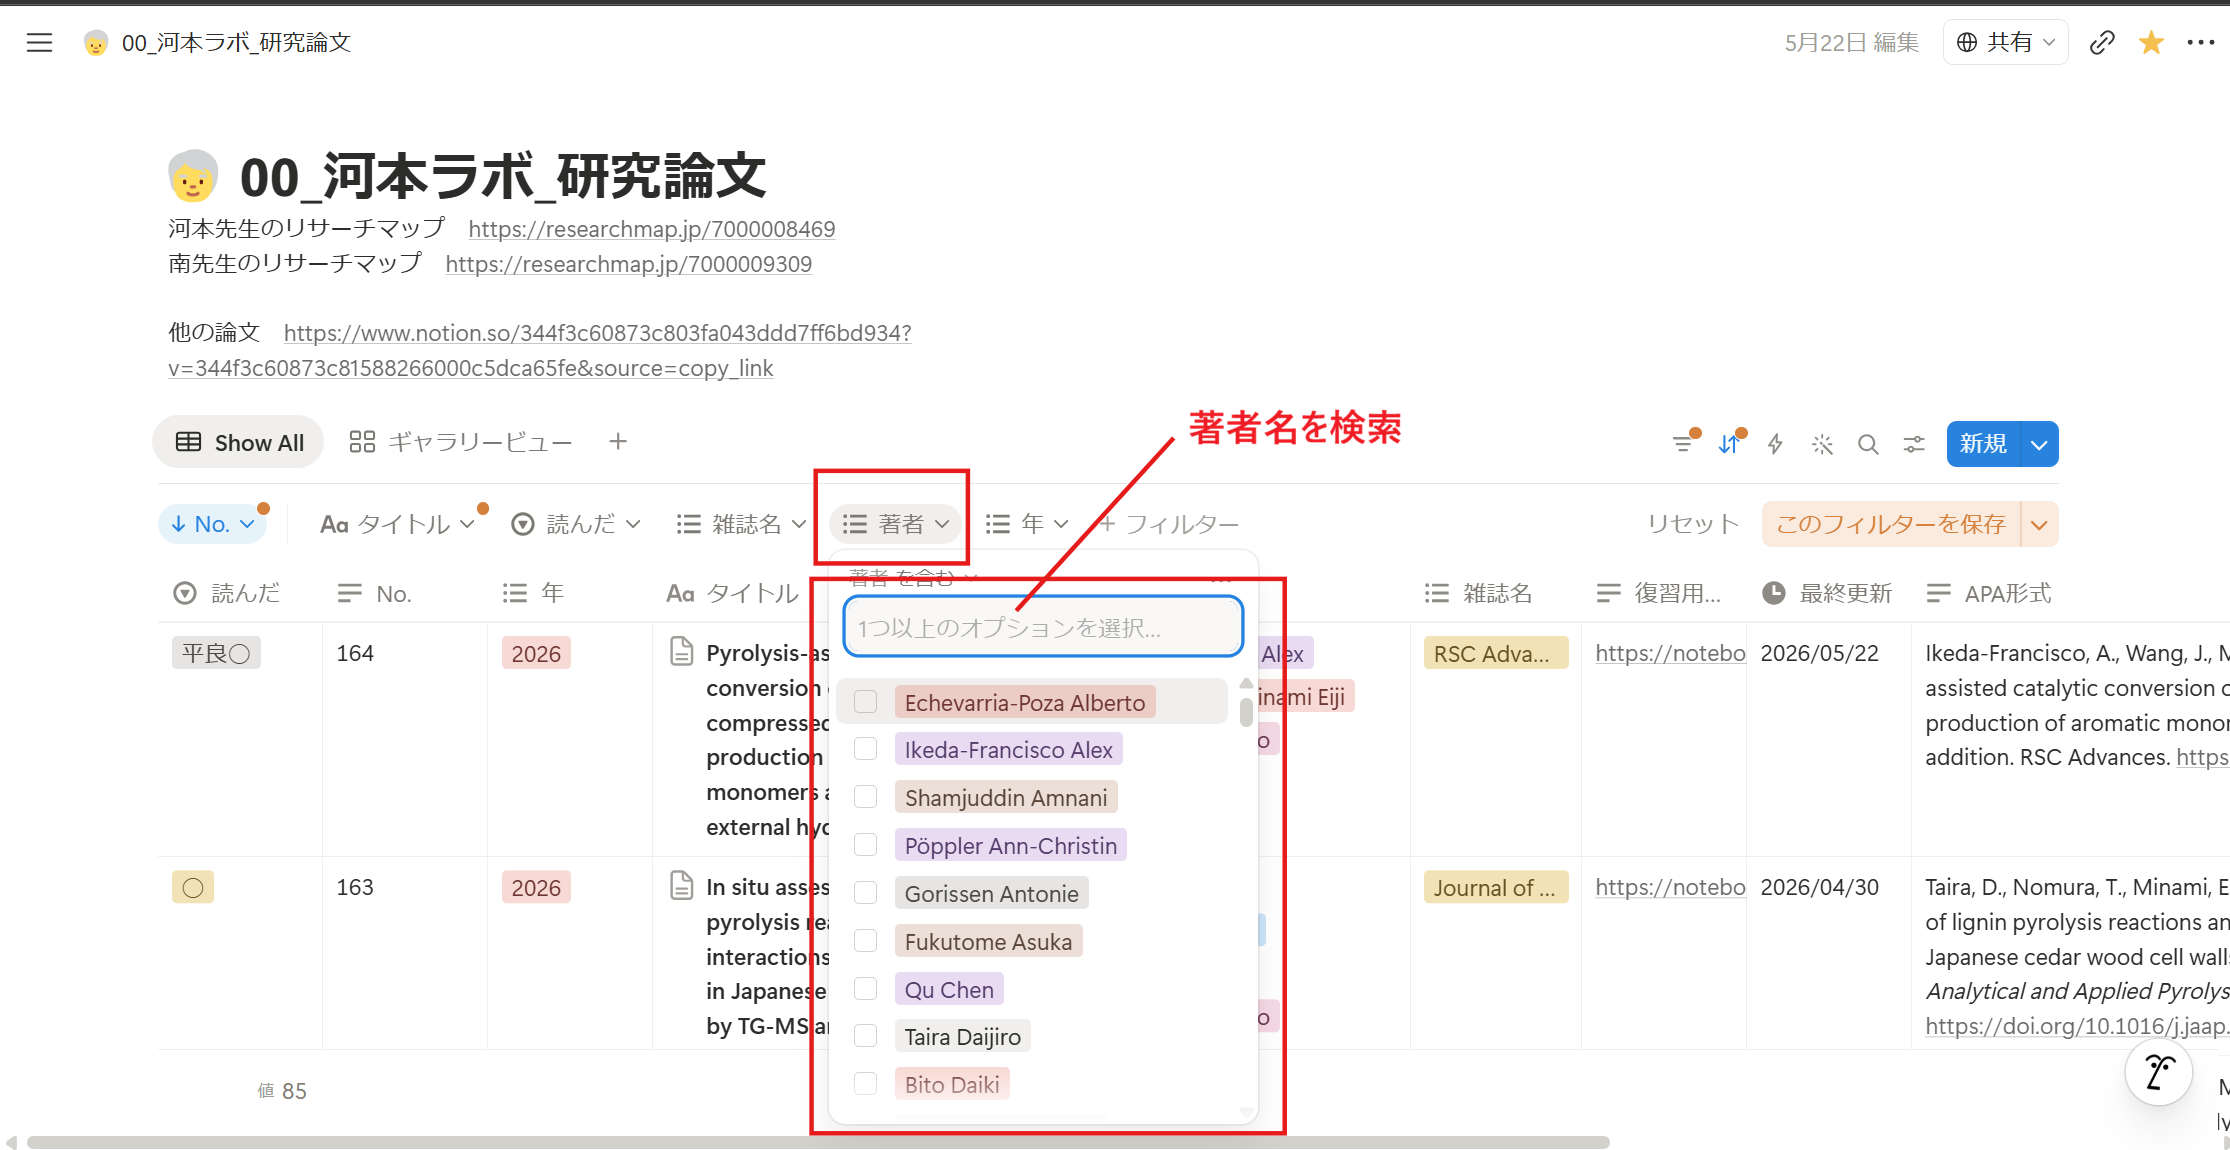Click the filter lines icon in toolbar
Screen dimensions: 2230x1150
pos(1683,443)
